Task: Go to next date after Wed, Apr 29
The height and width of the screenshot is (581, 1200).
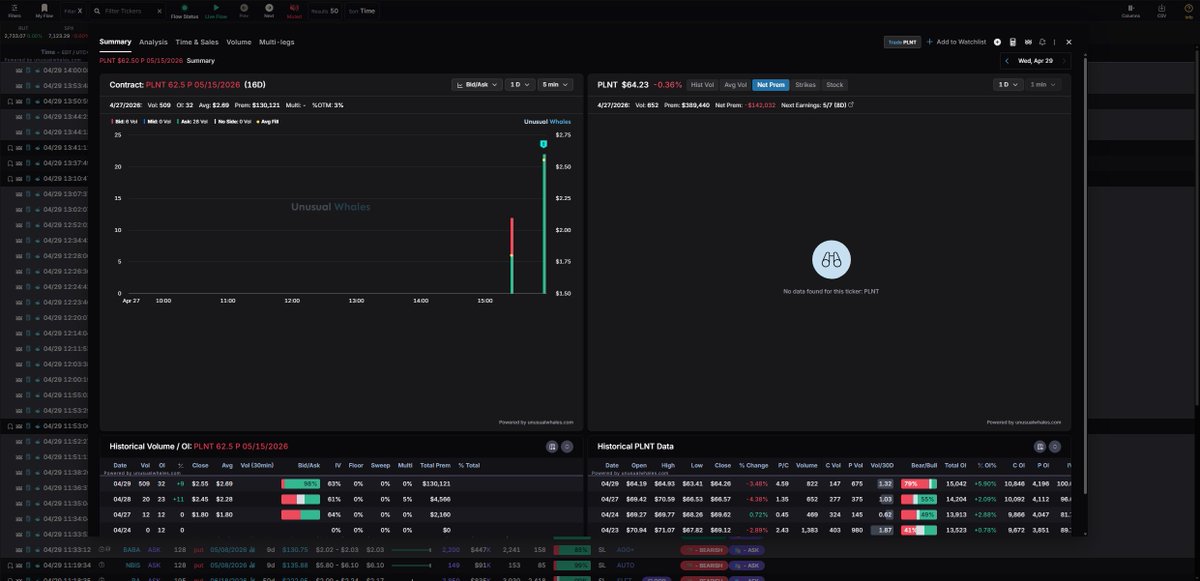Action: [1064, 61]
